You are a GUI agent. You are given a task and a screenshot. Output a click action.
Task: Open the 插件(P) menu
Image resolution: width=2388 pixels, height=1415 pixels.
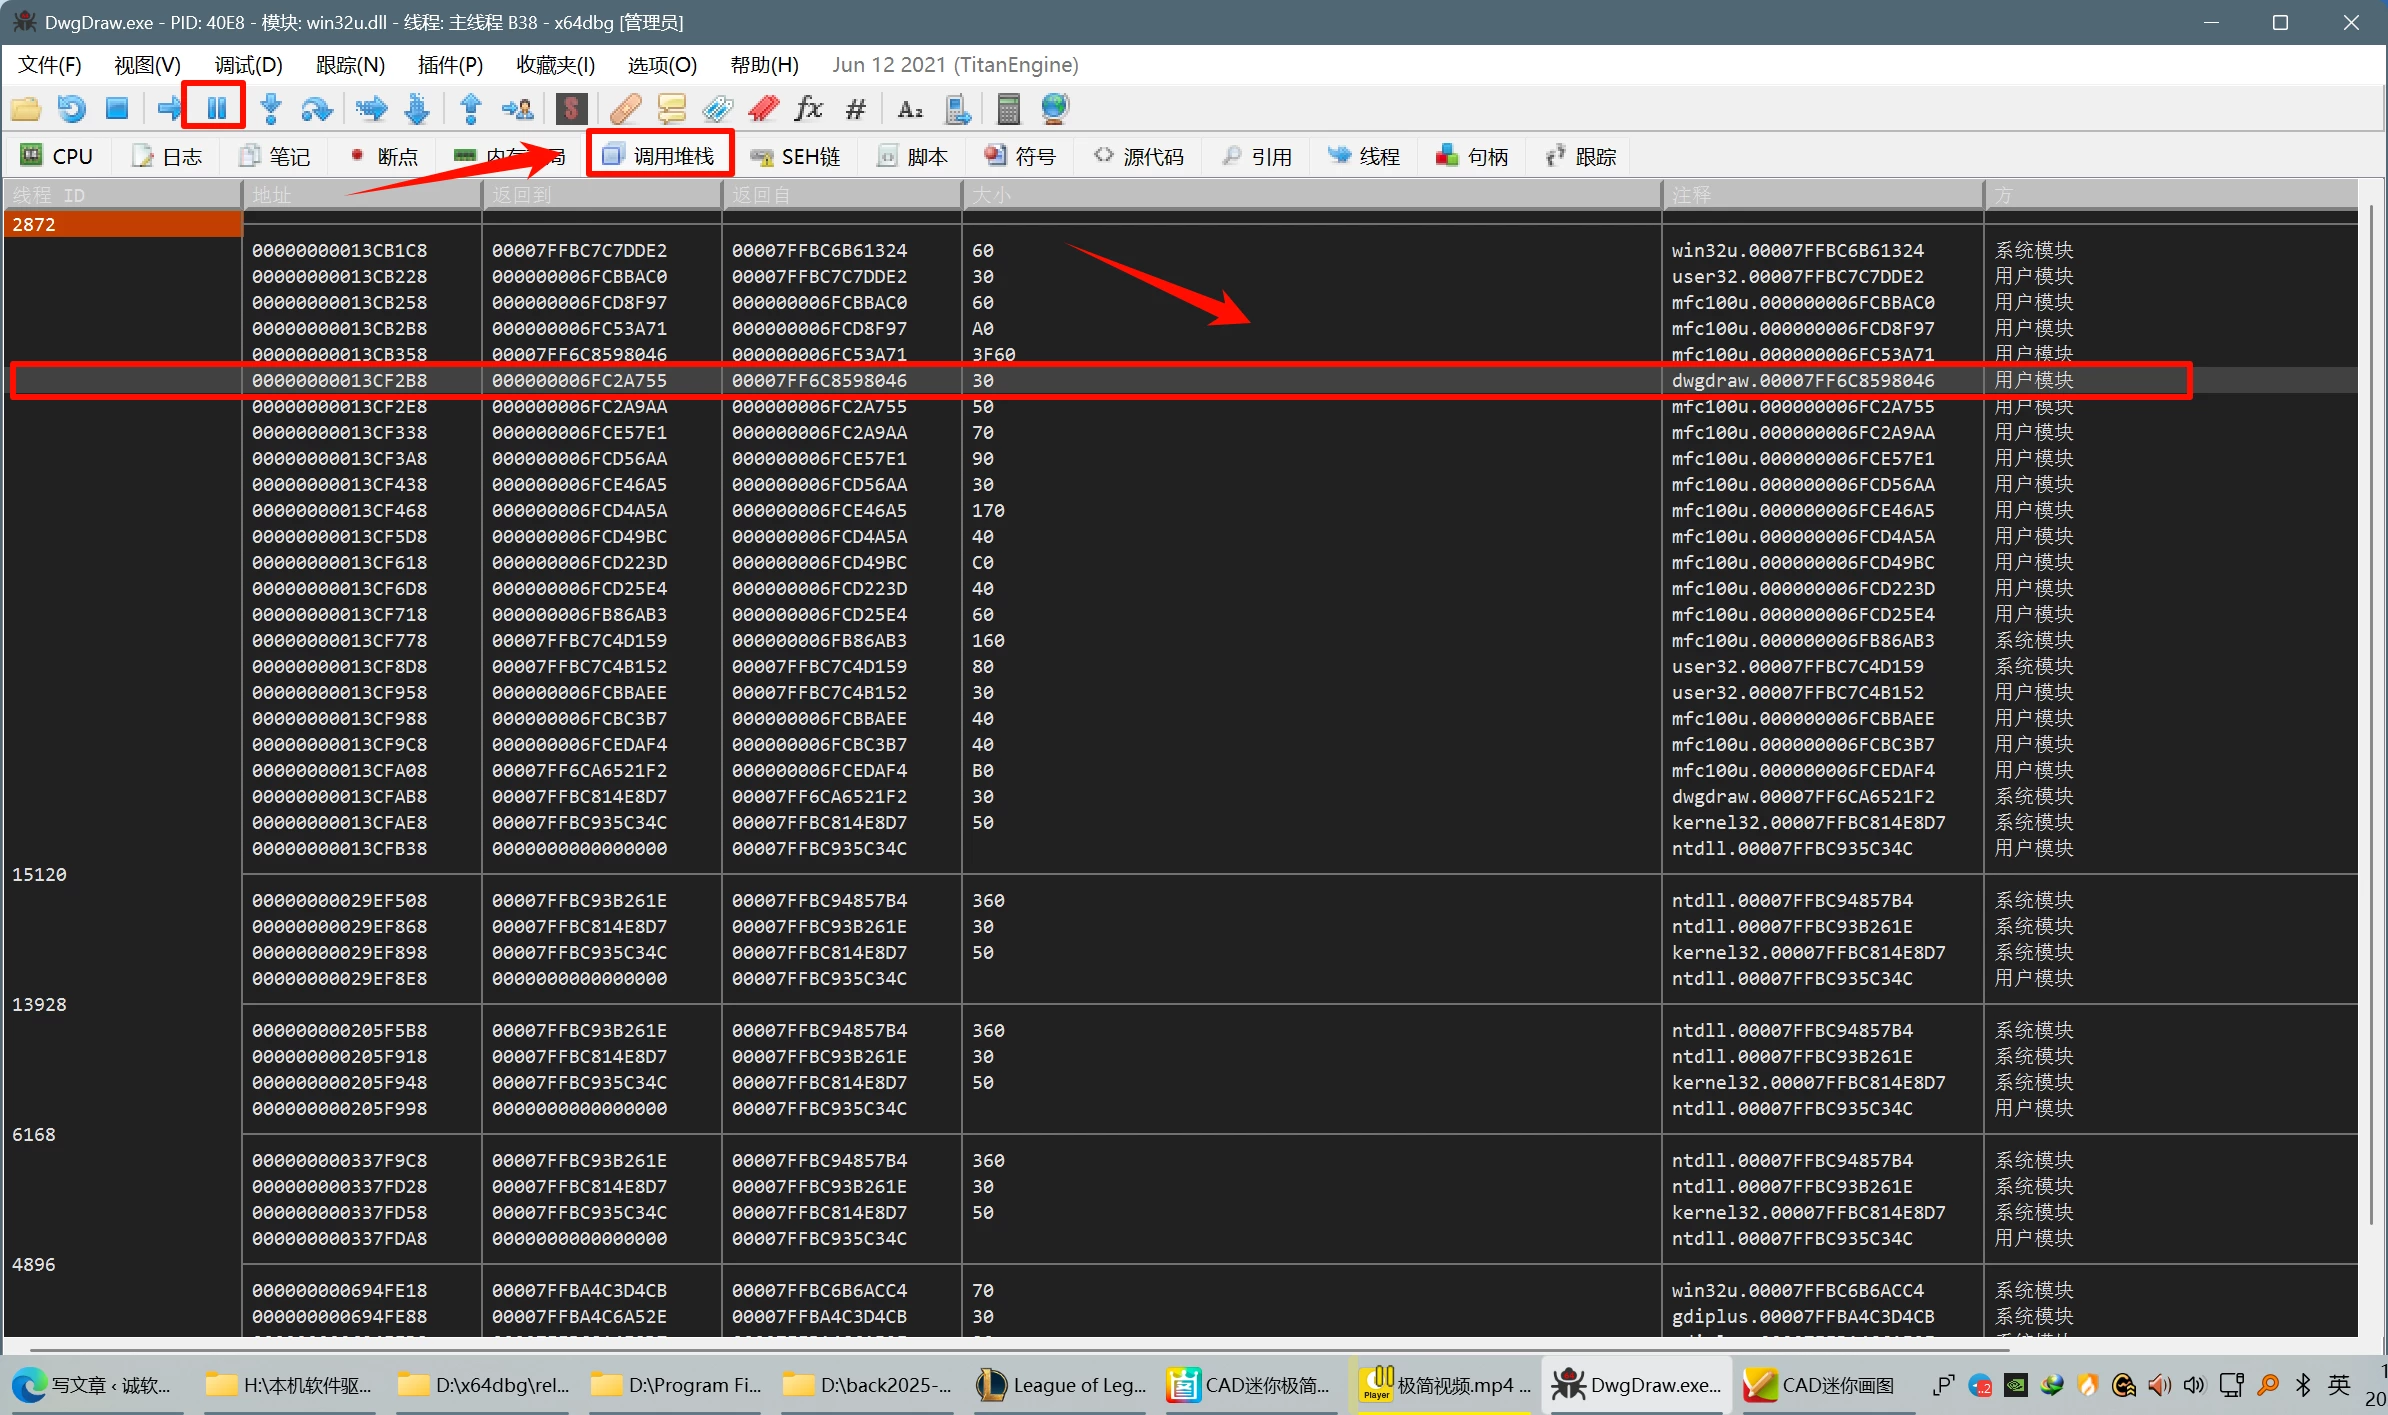(x=450, y=65)
